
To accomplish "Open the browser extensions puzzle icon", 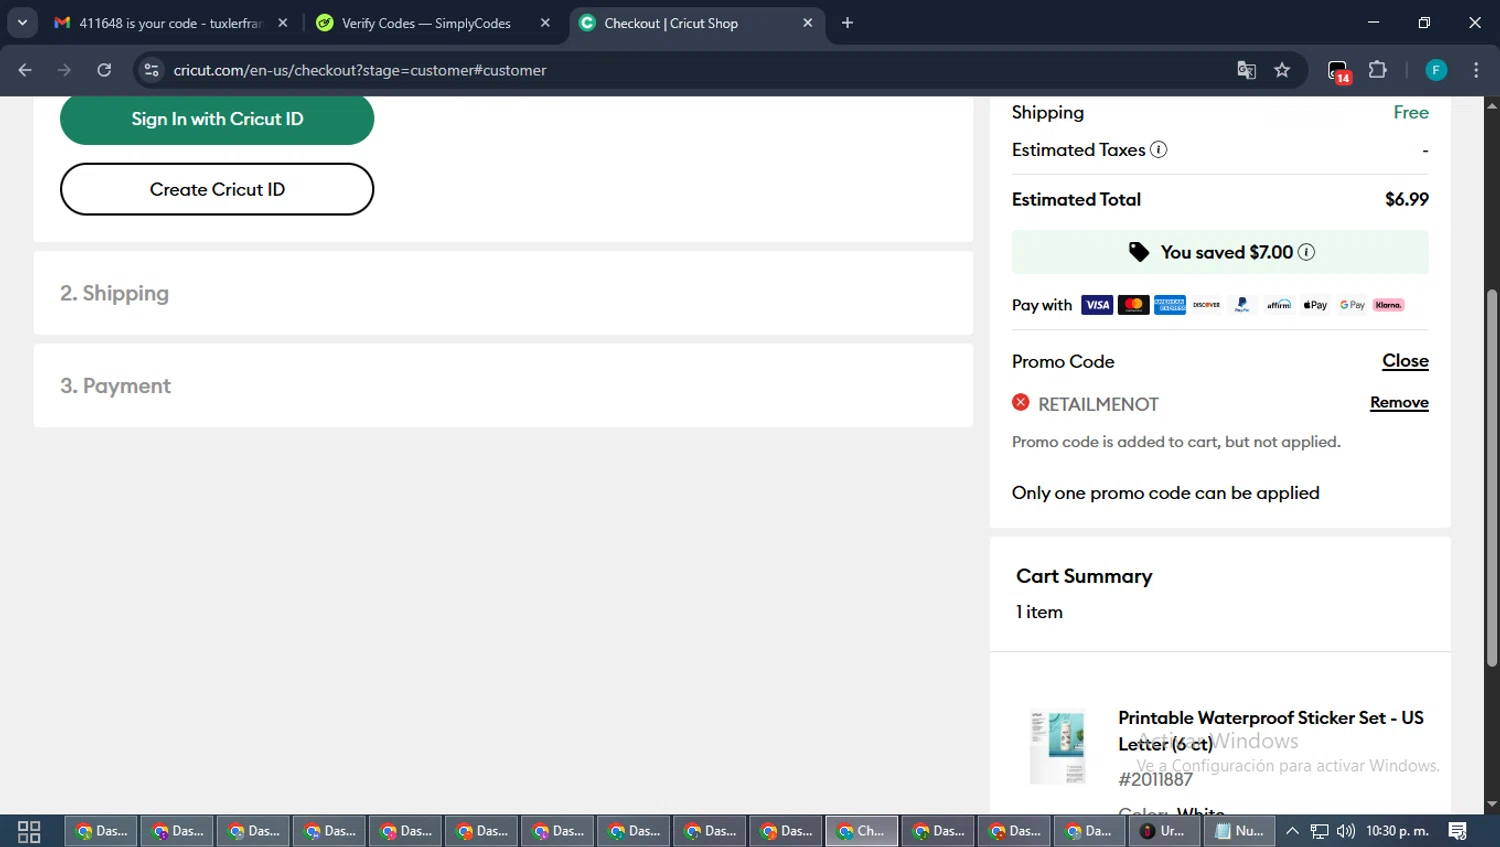I will [x=1378, y=70].
